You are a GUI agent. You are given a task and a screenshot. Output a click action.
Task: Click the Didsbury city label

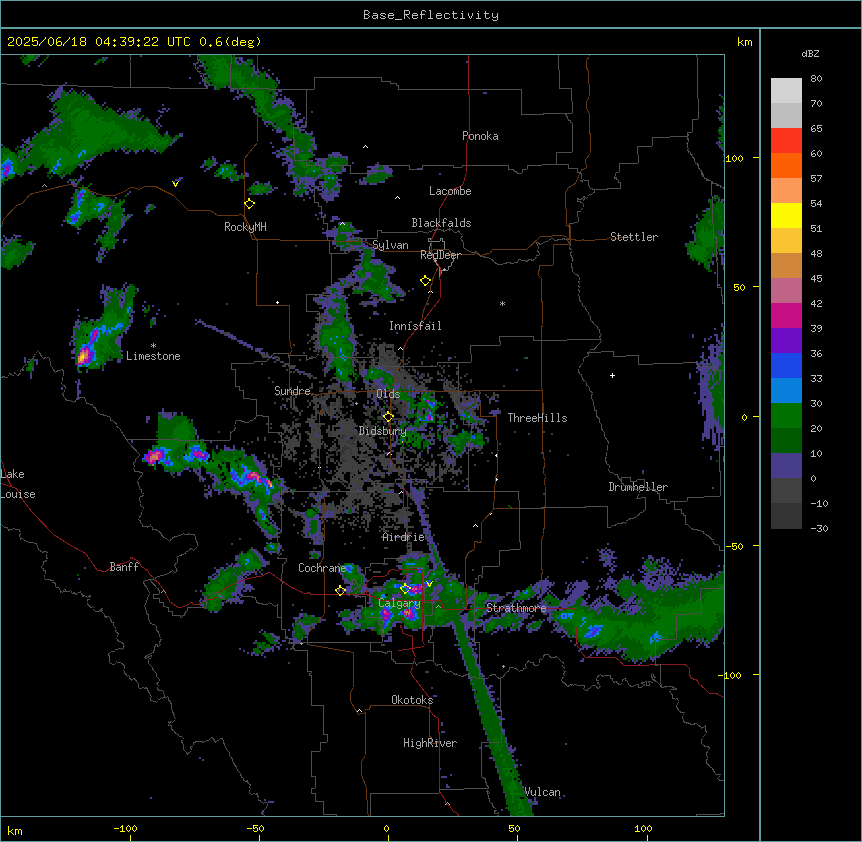pos(383,431)
